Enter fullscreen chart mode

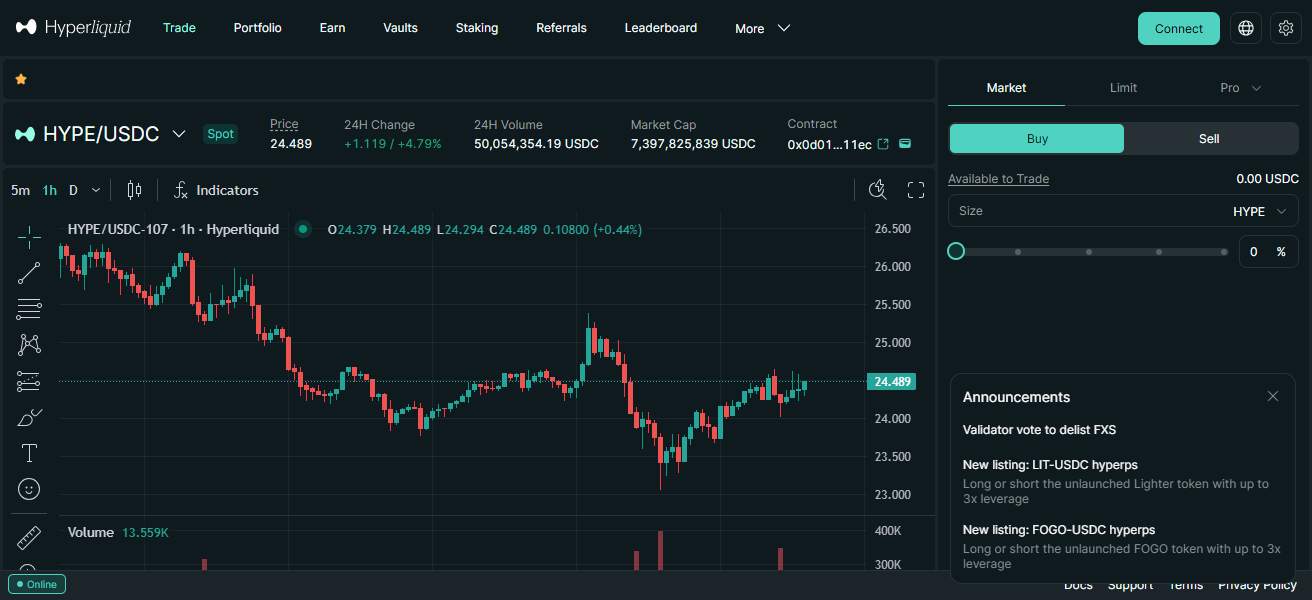915,190
